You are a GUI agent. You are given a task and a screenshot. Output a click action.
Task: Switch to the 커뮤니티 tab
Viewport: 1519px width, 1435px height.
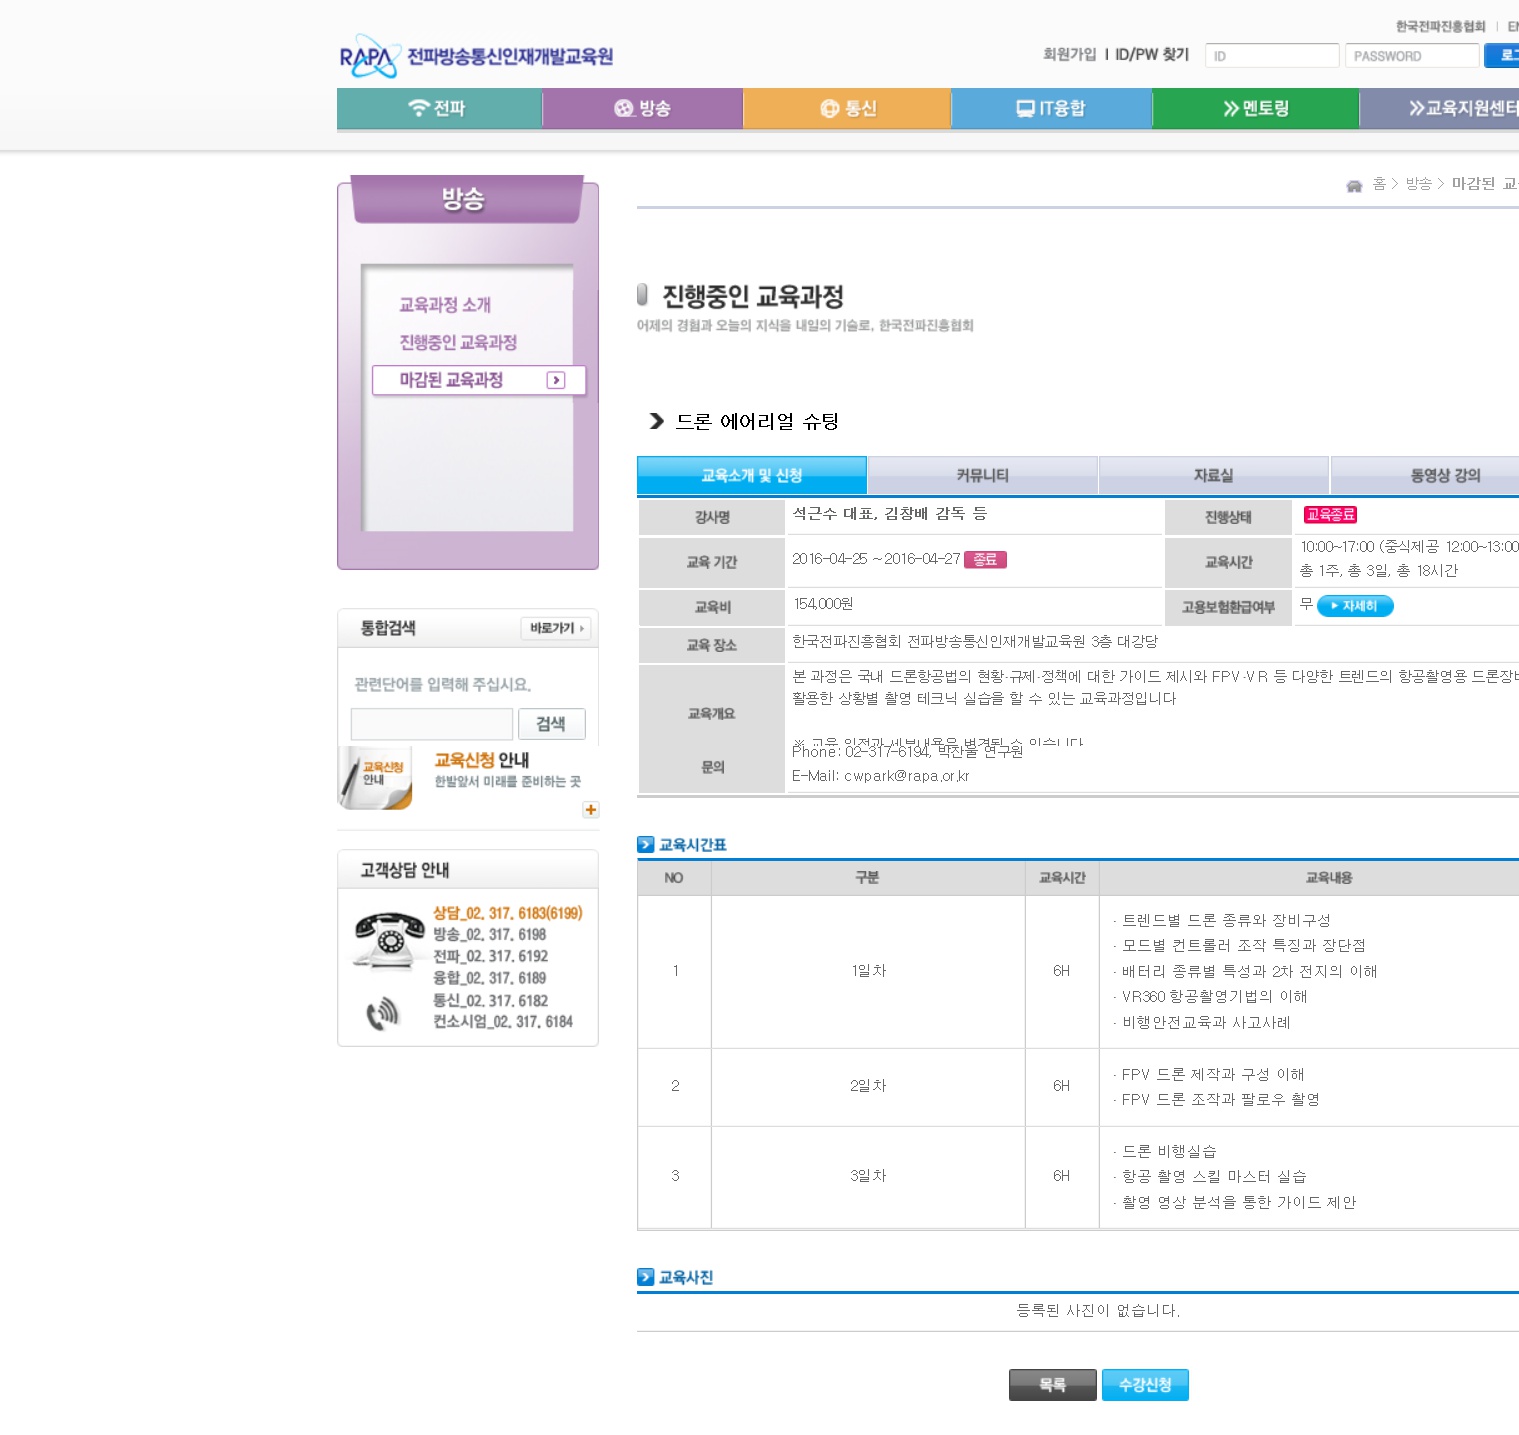[x=982, y=475]
